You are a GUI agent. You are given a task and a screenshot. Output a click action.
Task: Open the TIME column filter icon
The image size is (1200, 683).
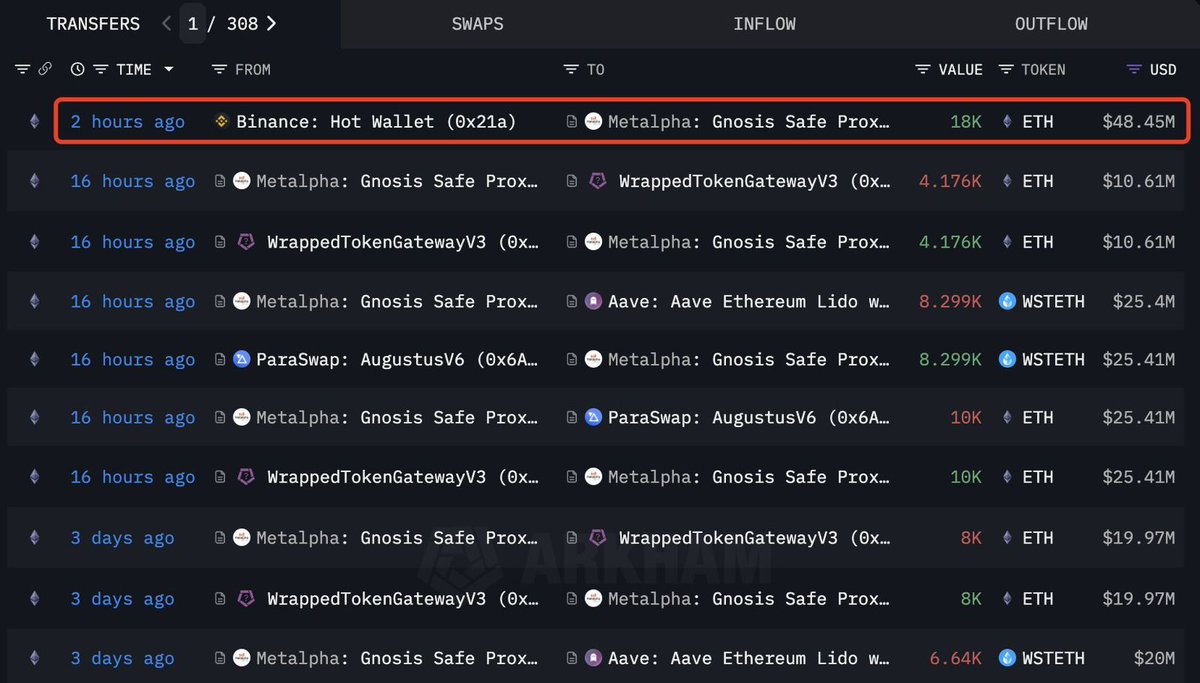tap(100, 69)
